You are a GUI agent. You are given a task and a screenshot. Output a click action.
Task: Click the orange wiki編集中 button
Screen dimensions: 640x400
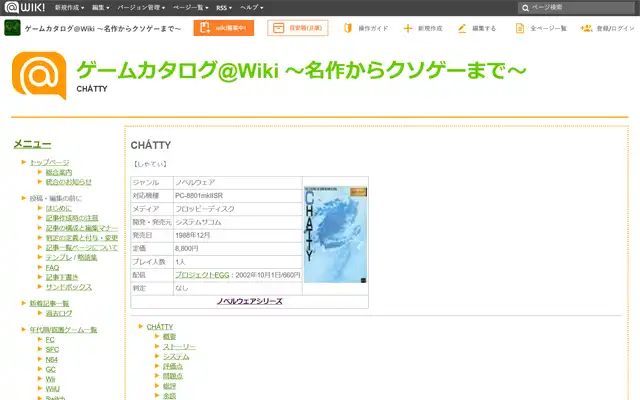tap(224, 28)
